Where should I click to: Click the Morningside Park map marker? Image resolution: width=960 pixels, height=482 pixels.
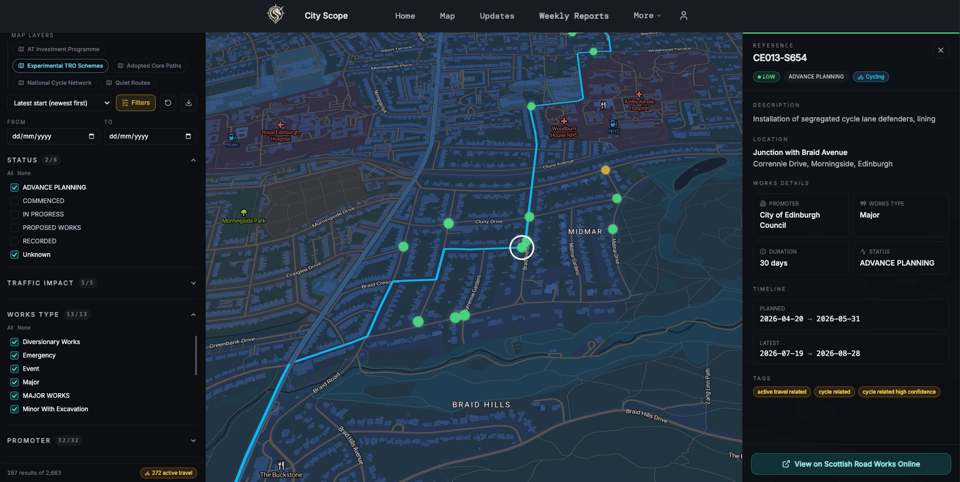244,213
